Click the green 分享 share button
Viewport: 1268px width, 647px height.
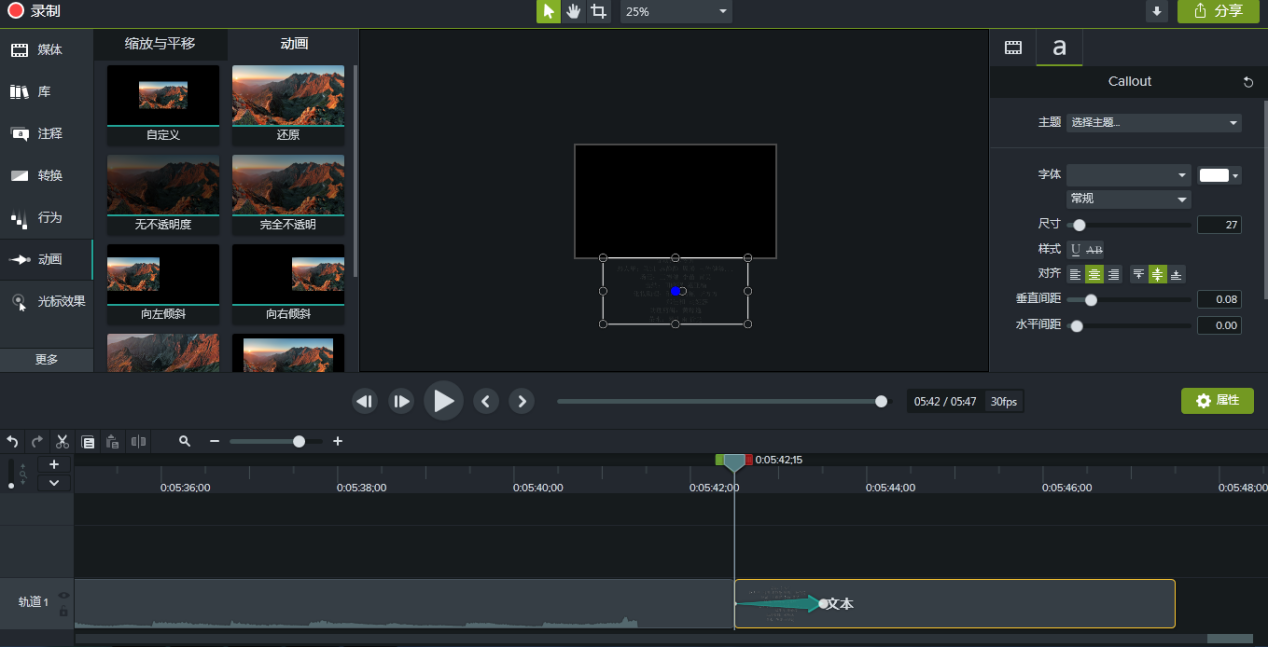1218,11
